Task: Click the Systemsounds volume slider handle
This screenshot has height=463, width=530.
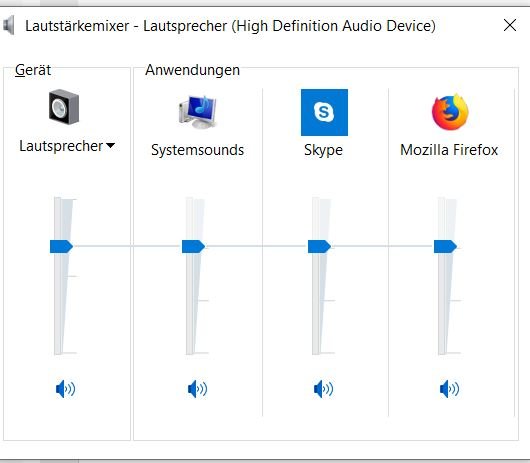Action: (193, 246)
